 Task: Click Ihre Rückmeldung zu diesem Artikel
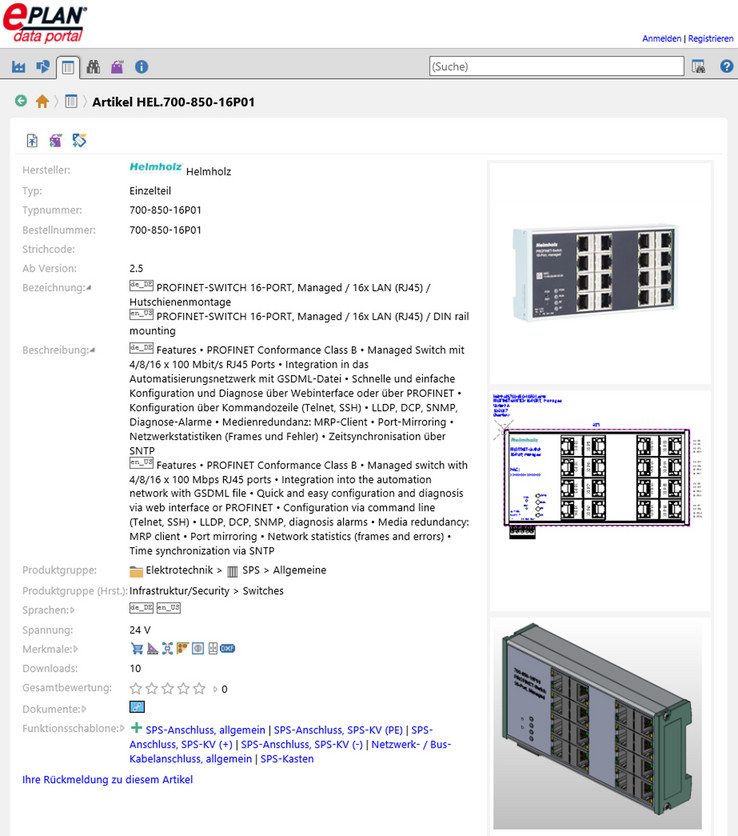pyautogui.click(x=107, y=779)
